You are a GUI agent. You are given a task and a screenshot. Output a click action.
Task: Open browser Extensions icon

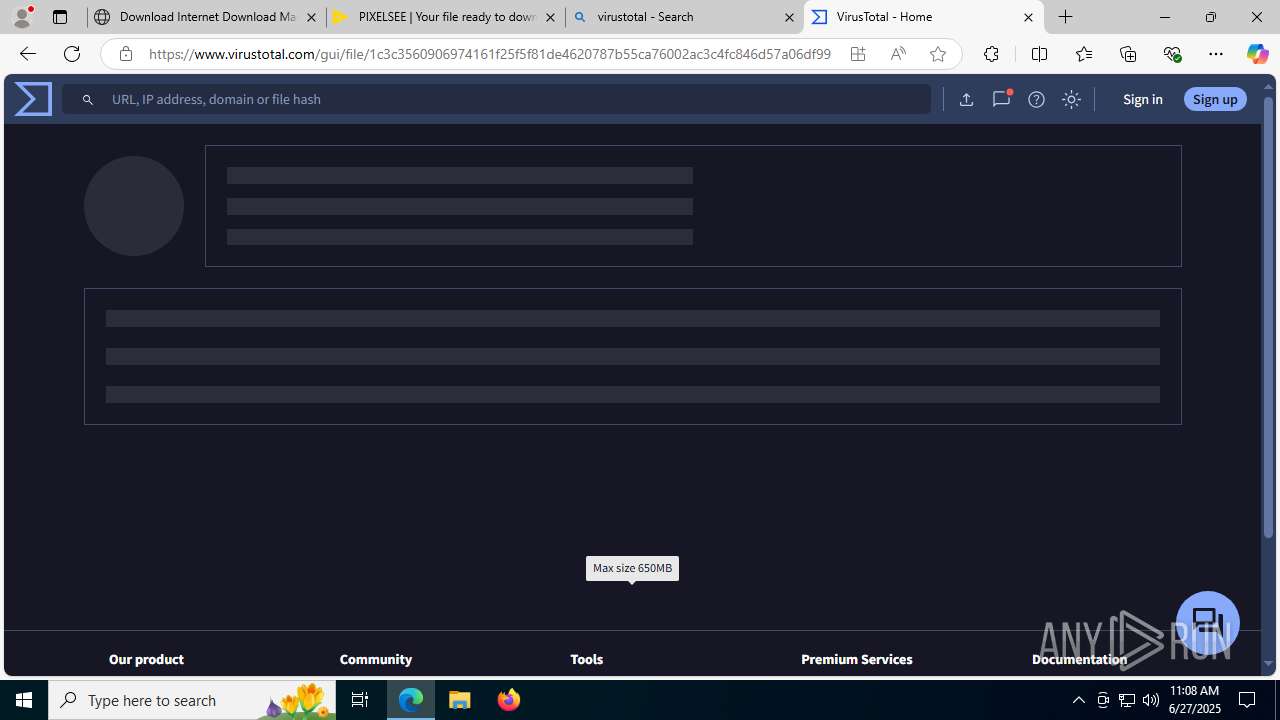[991, 54]
